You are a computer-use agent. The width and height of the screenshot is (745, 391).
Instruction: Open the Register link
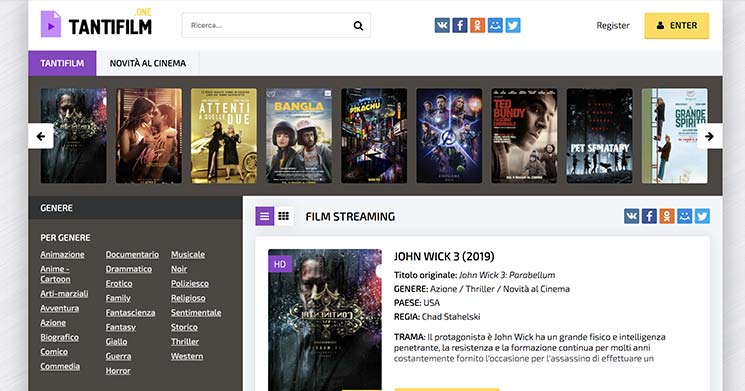point(613,26)
